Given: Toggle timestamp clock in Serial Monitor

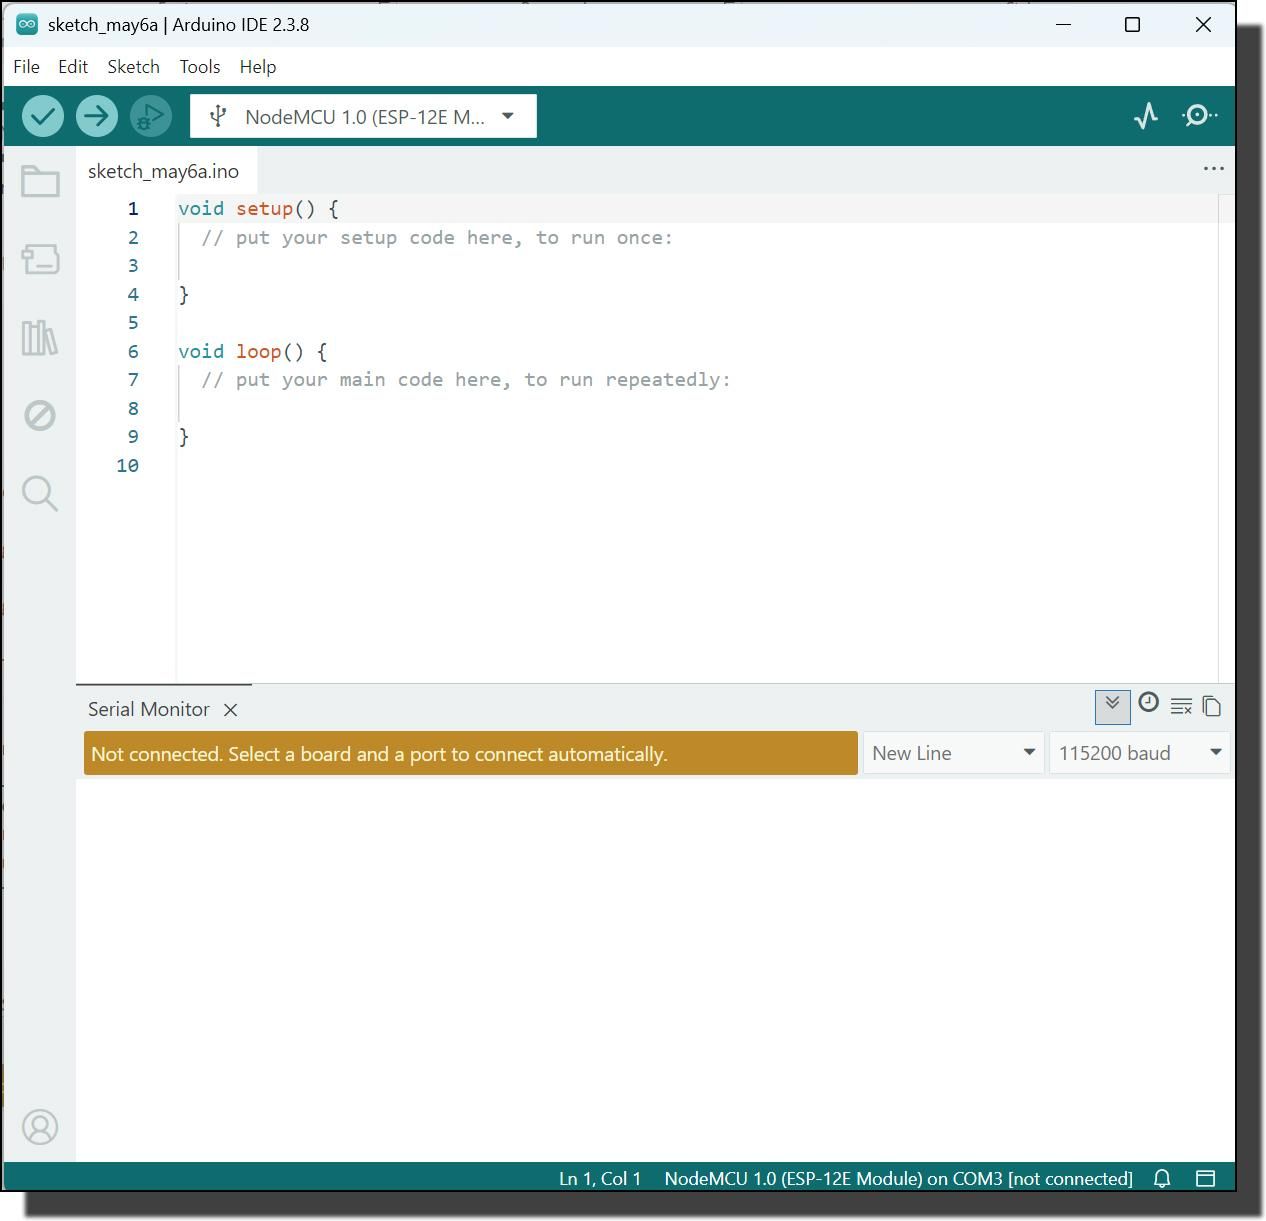Looking at the screenshot, I should 1148,703.
